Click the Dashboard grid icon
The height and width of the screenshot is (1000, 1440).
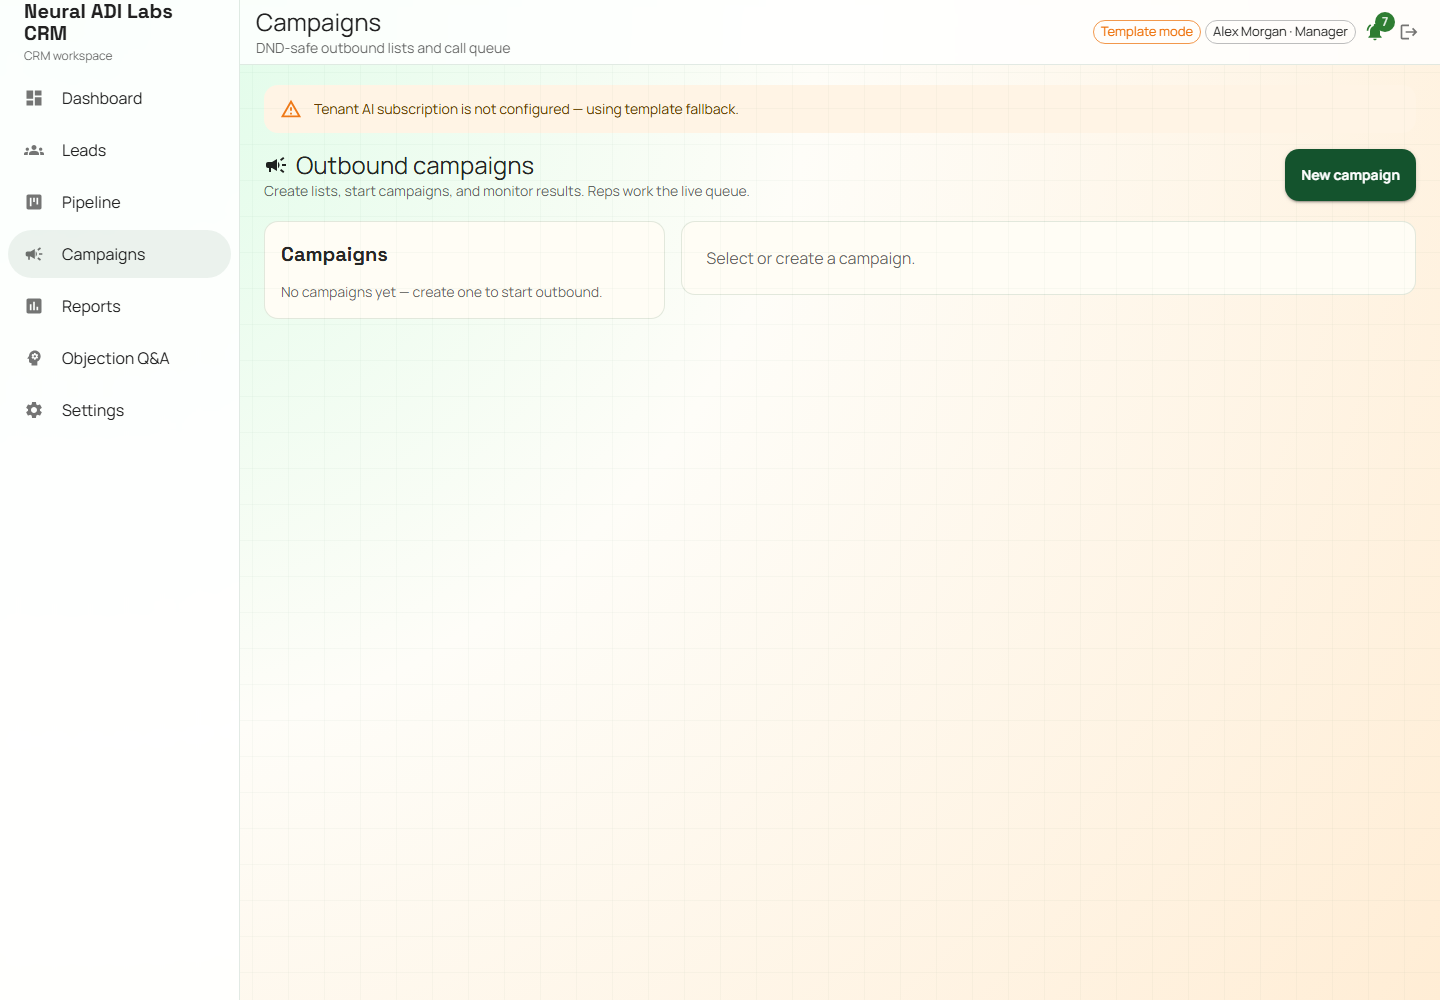point(34,98)
